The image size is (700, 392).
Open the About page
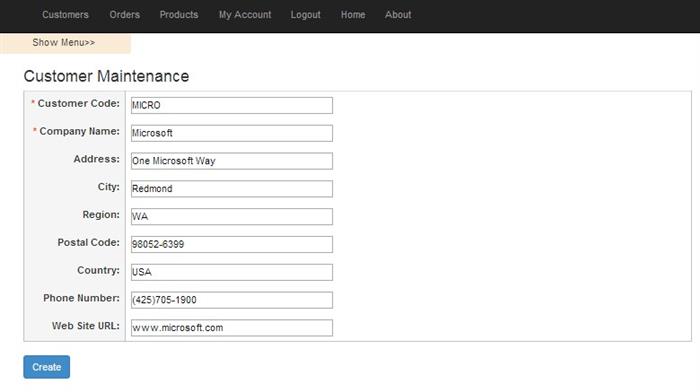(398, 15)
